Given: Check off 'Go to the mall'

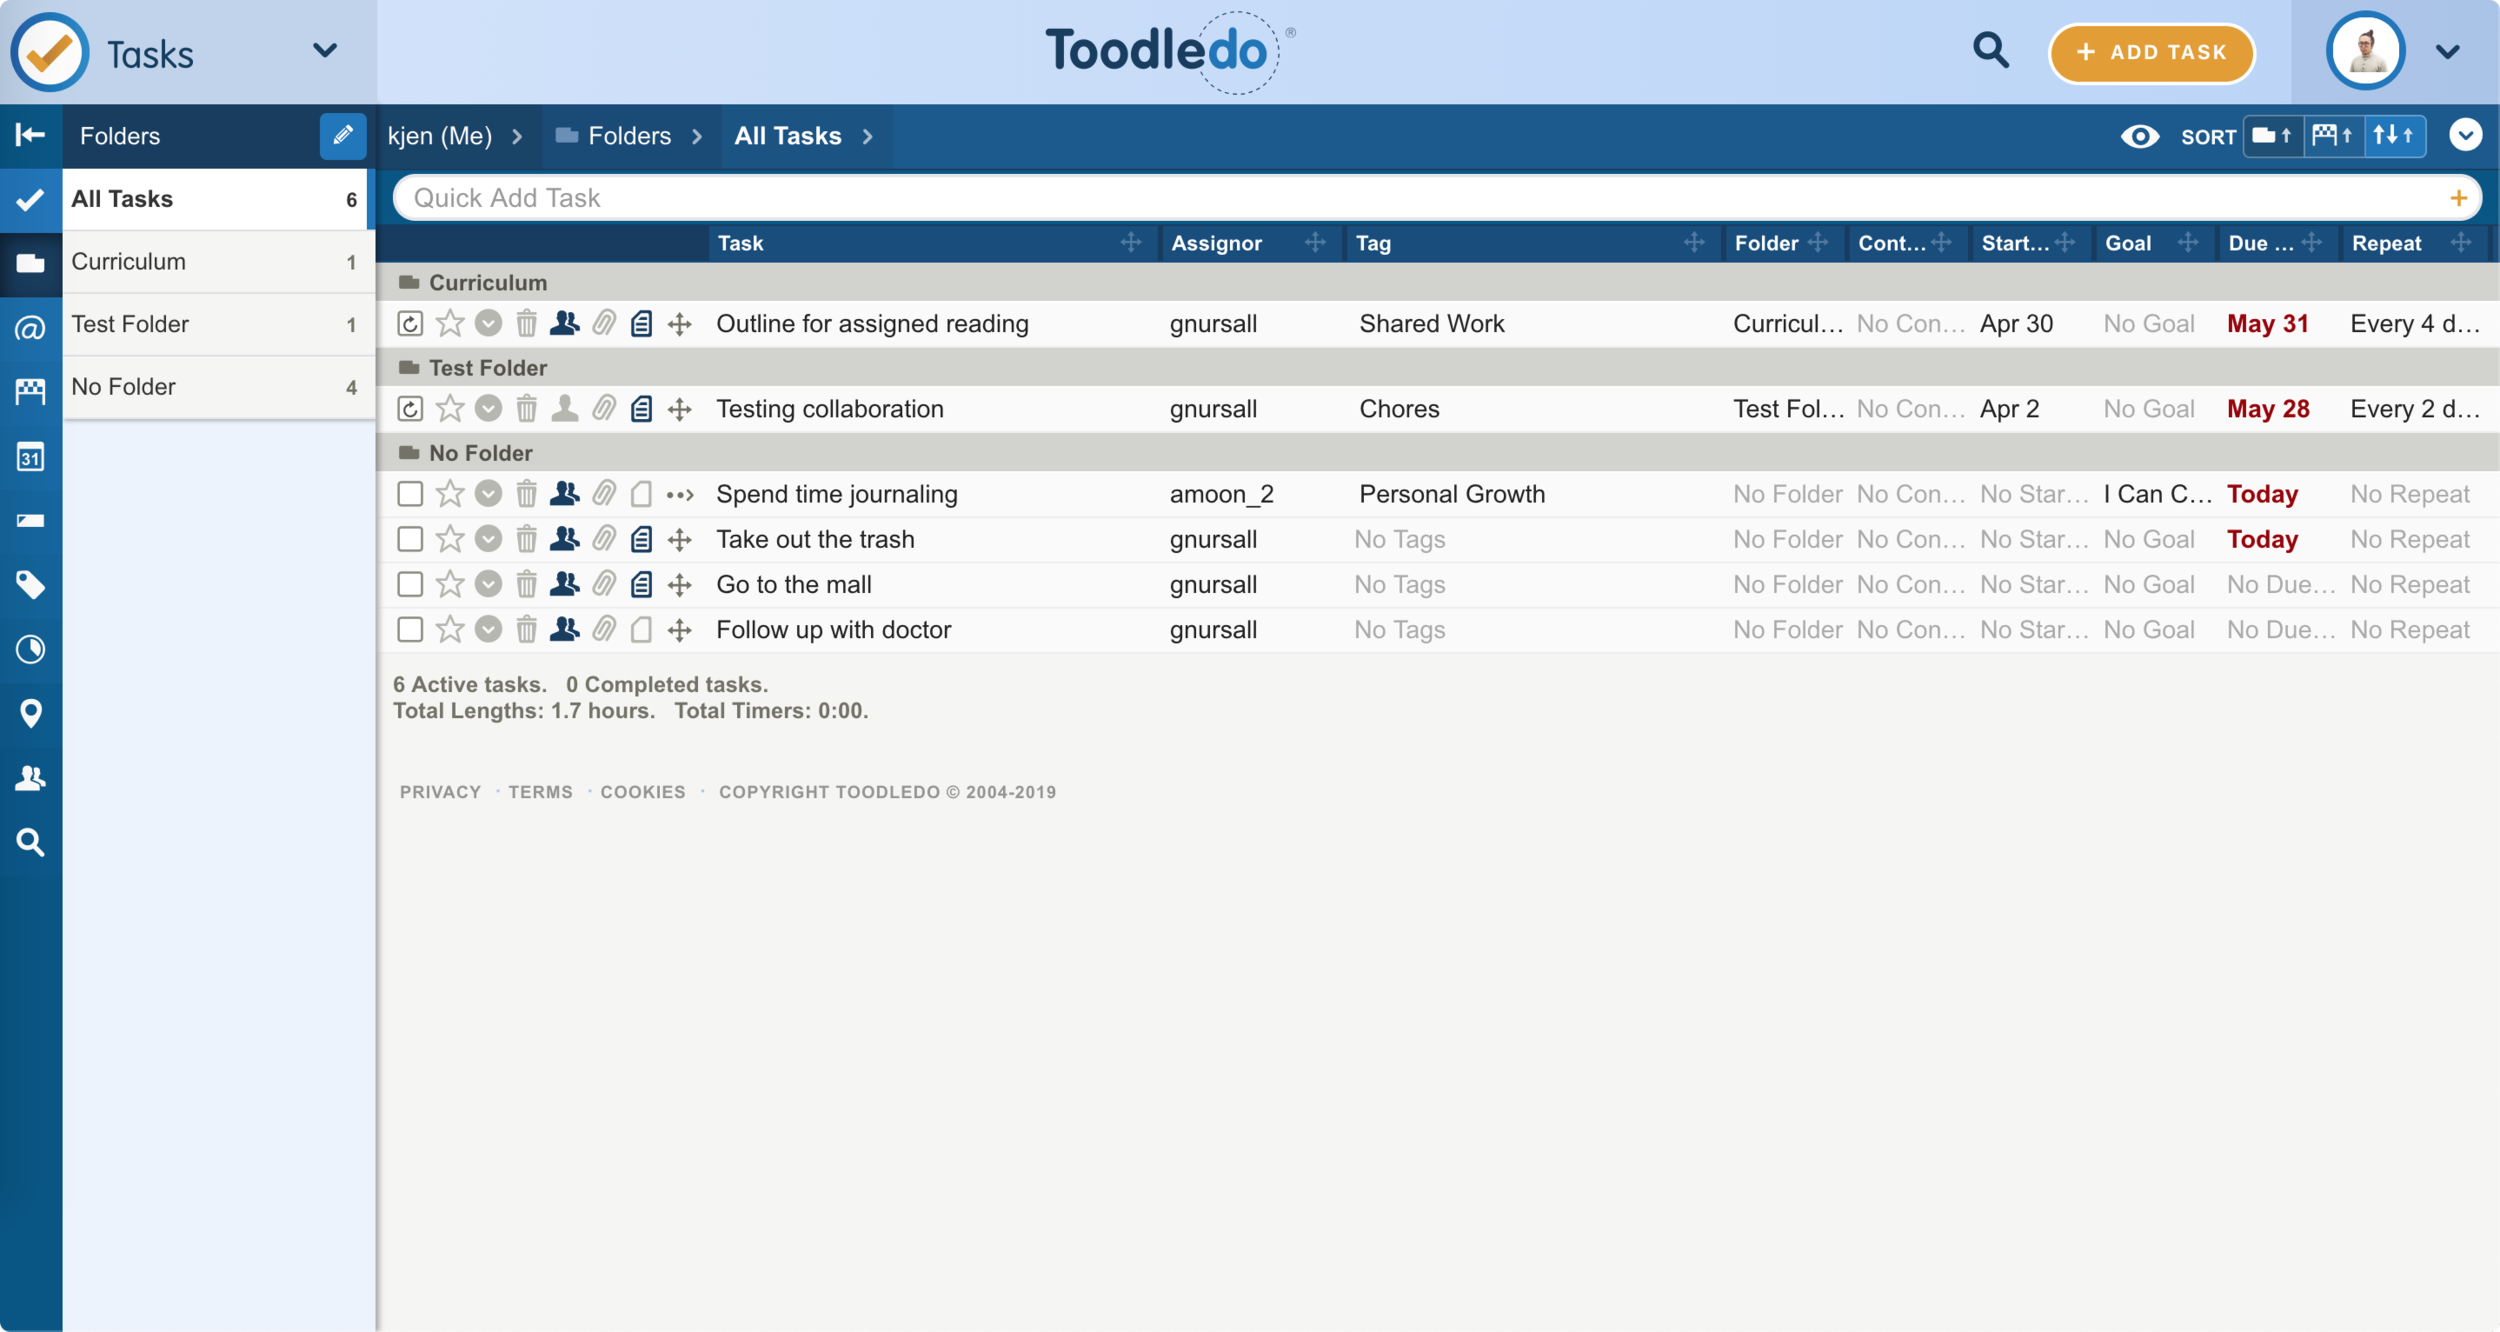Looking at the screenshot, I should click(410, 584).
